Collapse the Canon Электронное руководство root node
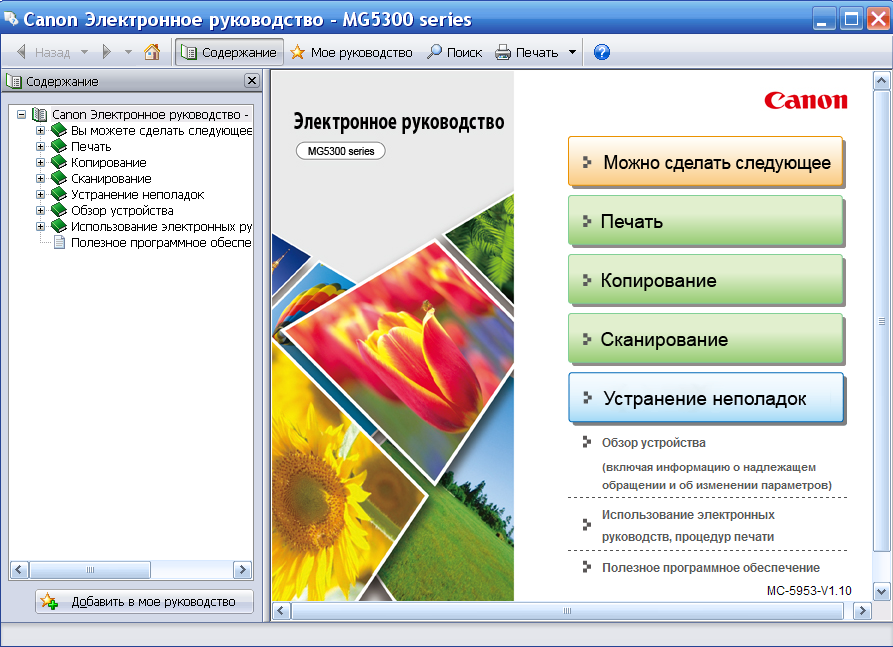Image resolution: width=893 pixels, height=647 pixels. point(22,114)
